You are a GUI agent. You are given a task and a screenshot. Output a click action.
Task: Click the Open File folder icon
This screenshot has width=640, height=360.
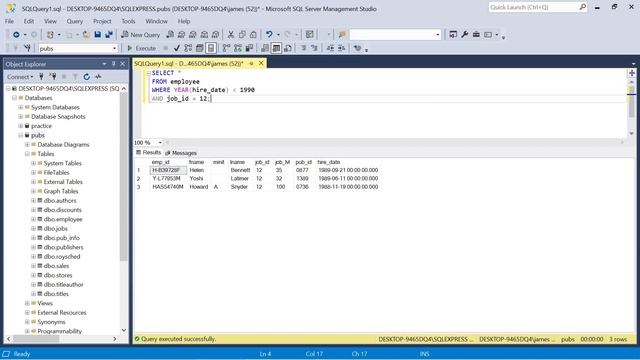[x=86, y=35]
